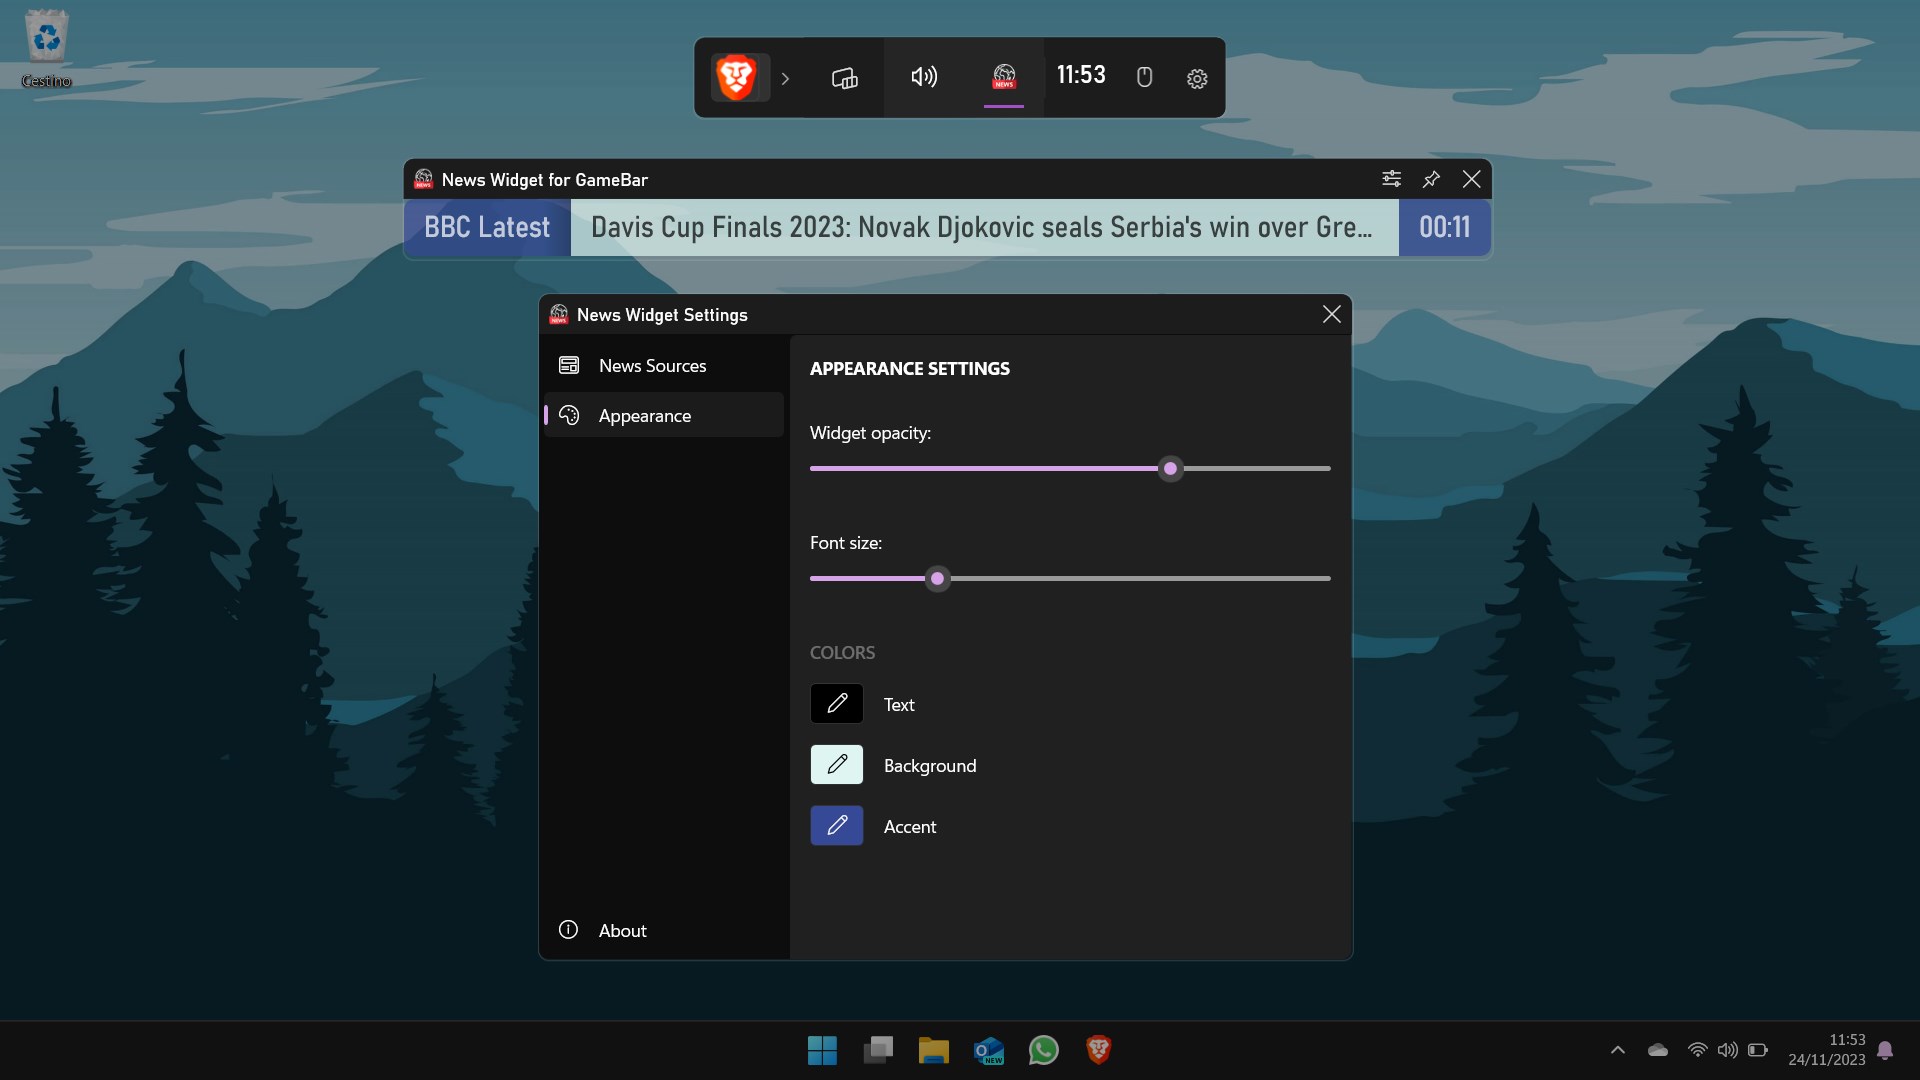Open WhatsApp from the taskbar

click(x=1043, y=1050)
